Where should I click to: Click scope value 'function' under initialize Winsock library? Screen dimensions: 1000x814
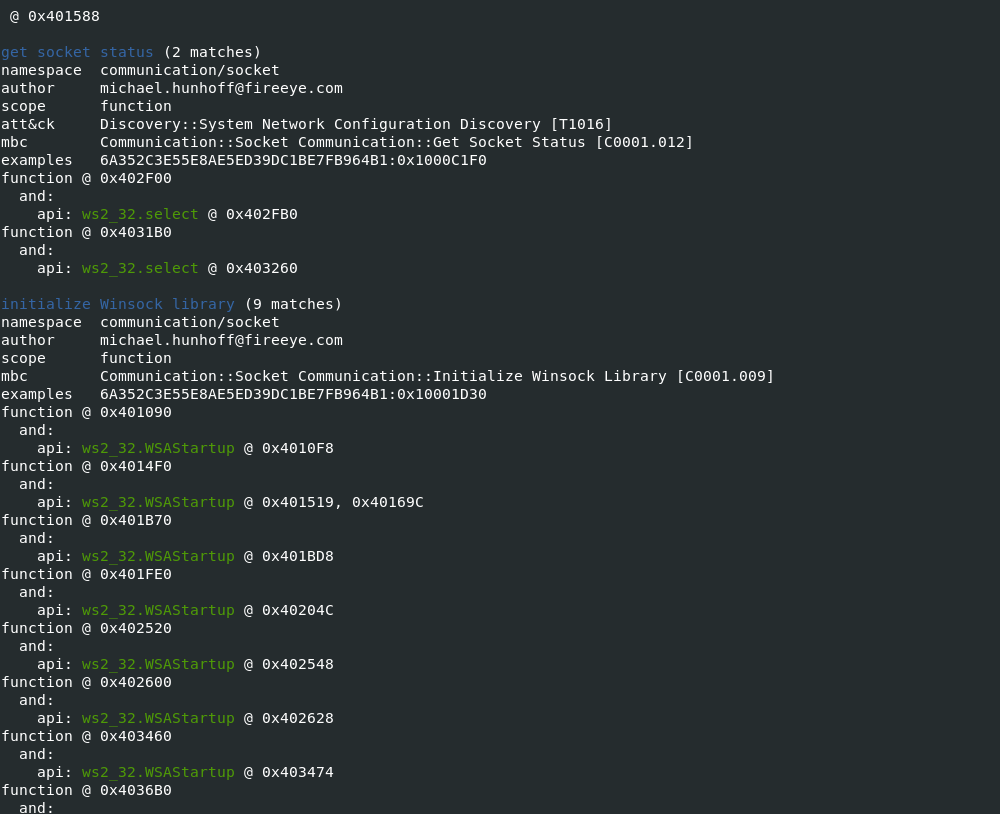(x=136, y=359)
